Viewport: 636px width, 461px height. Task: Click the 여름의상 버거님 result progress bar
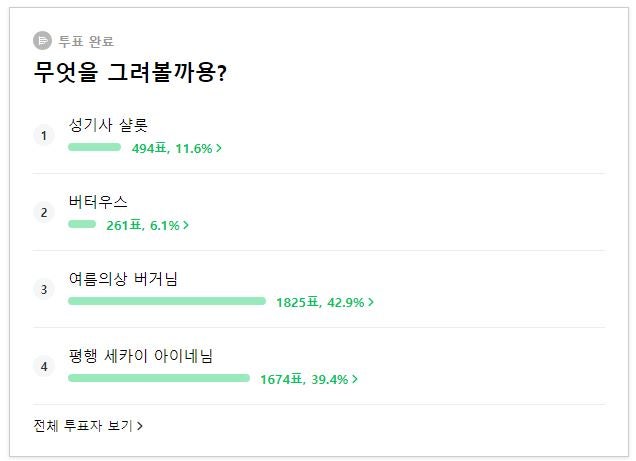click(x=167, y=301)
